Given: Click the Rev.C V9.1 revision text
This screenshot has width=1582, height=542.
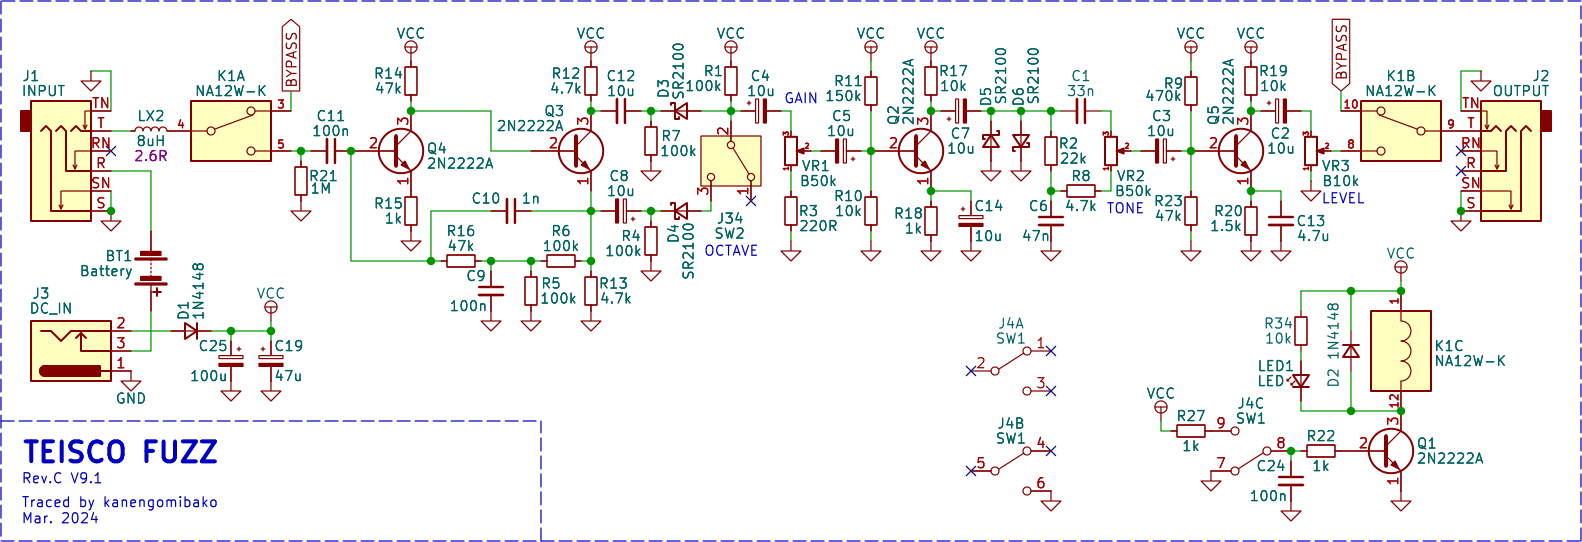Looking at the screenshot, I should tap(62, 478).
